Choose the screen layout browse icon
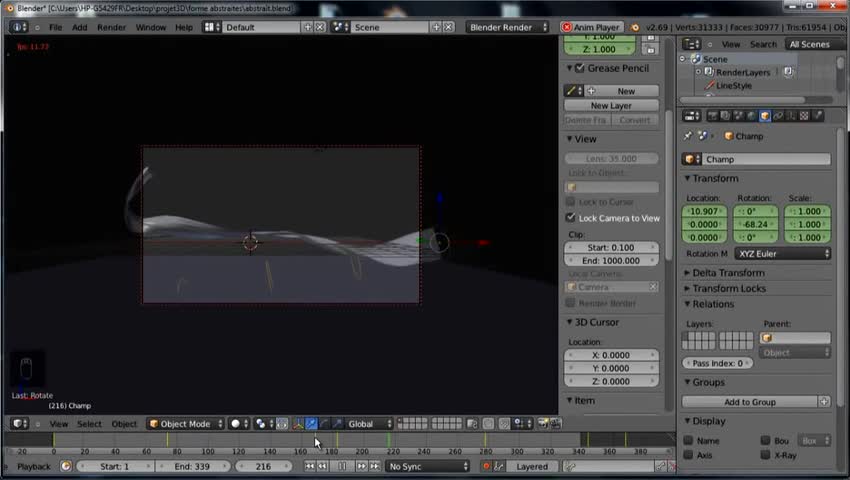 pos(211,27)
